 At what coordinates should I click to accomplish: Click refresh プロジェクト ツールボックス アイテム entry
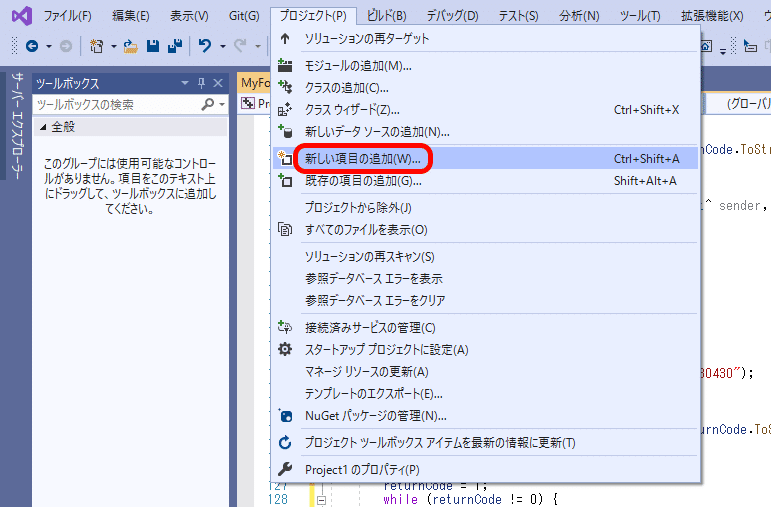(x=485, y=443)
